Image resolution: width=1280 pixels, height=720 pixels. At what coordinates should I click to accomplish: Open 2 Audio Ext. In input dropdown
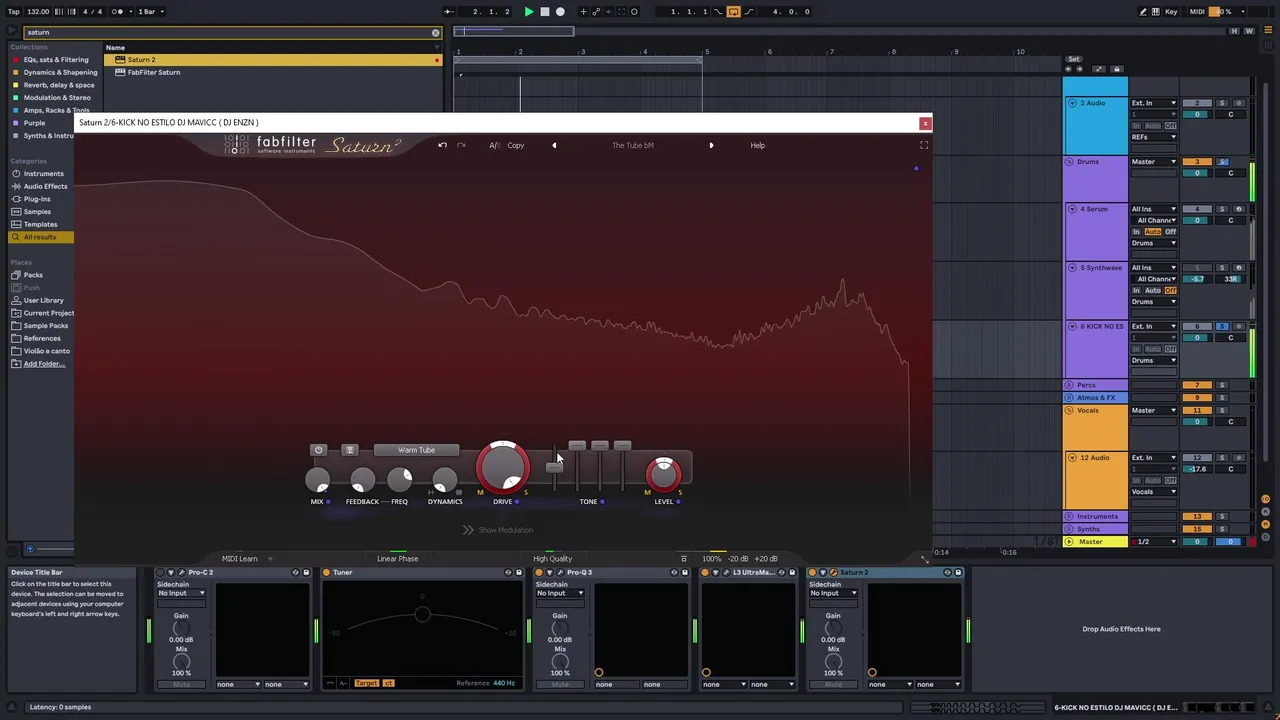click(x=1154, y=103)
